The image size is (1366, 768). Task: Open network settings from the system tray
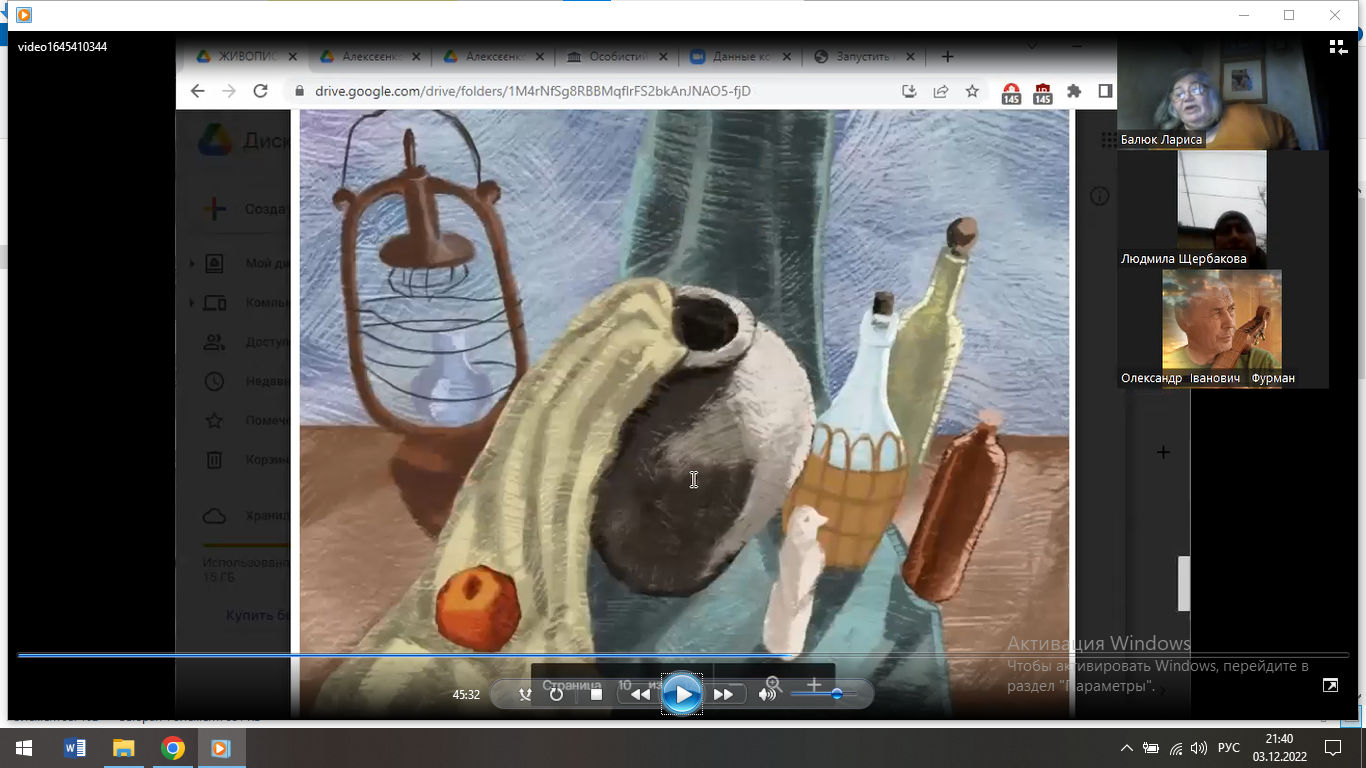click(x=1176, y=748)
